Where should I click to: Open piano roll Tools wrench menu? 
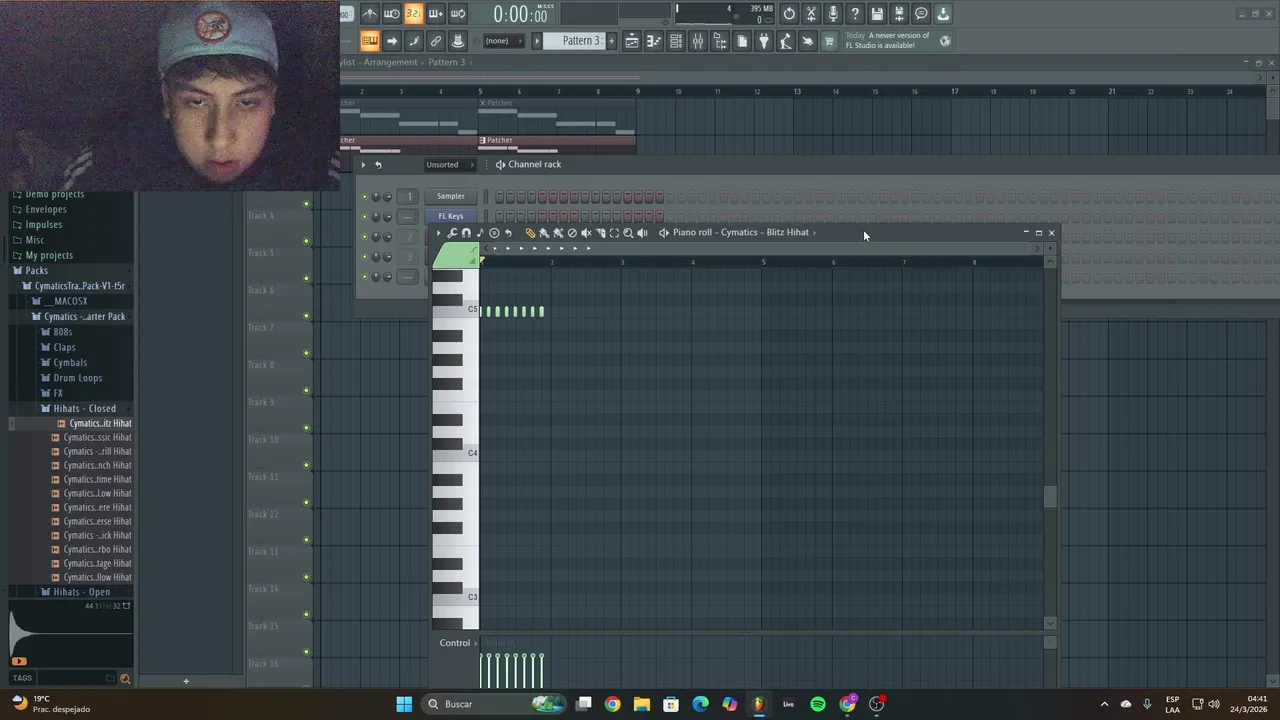click(x=452, y=233)
